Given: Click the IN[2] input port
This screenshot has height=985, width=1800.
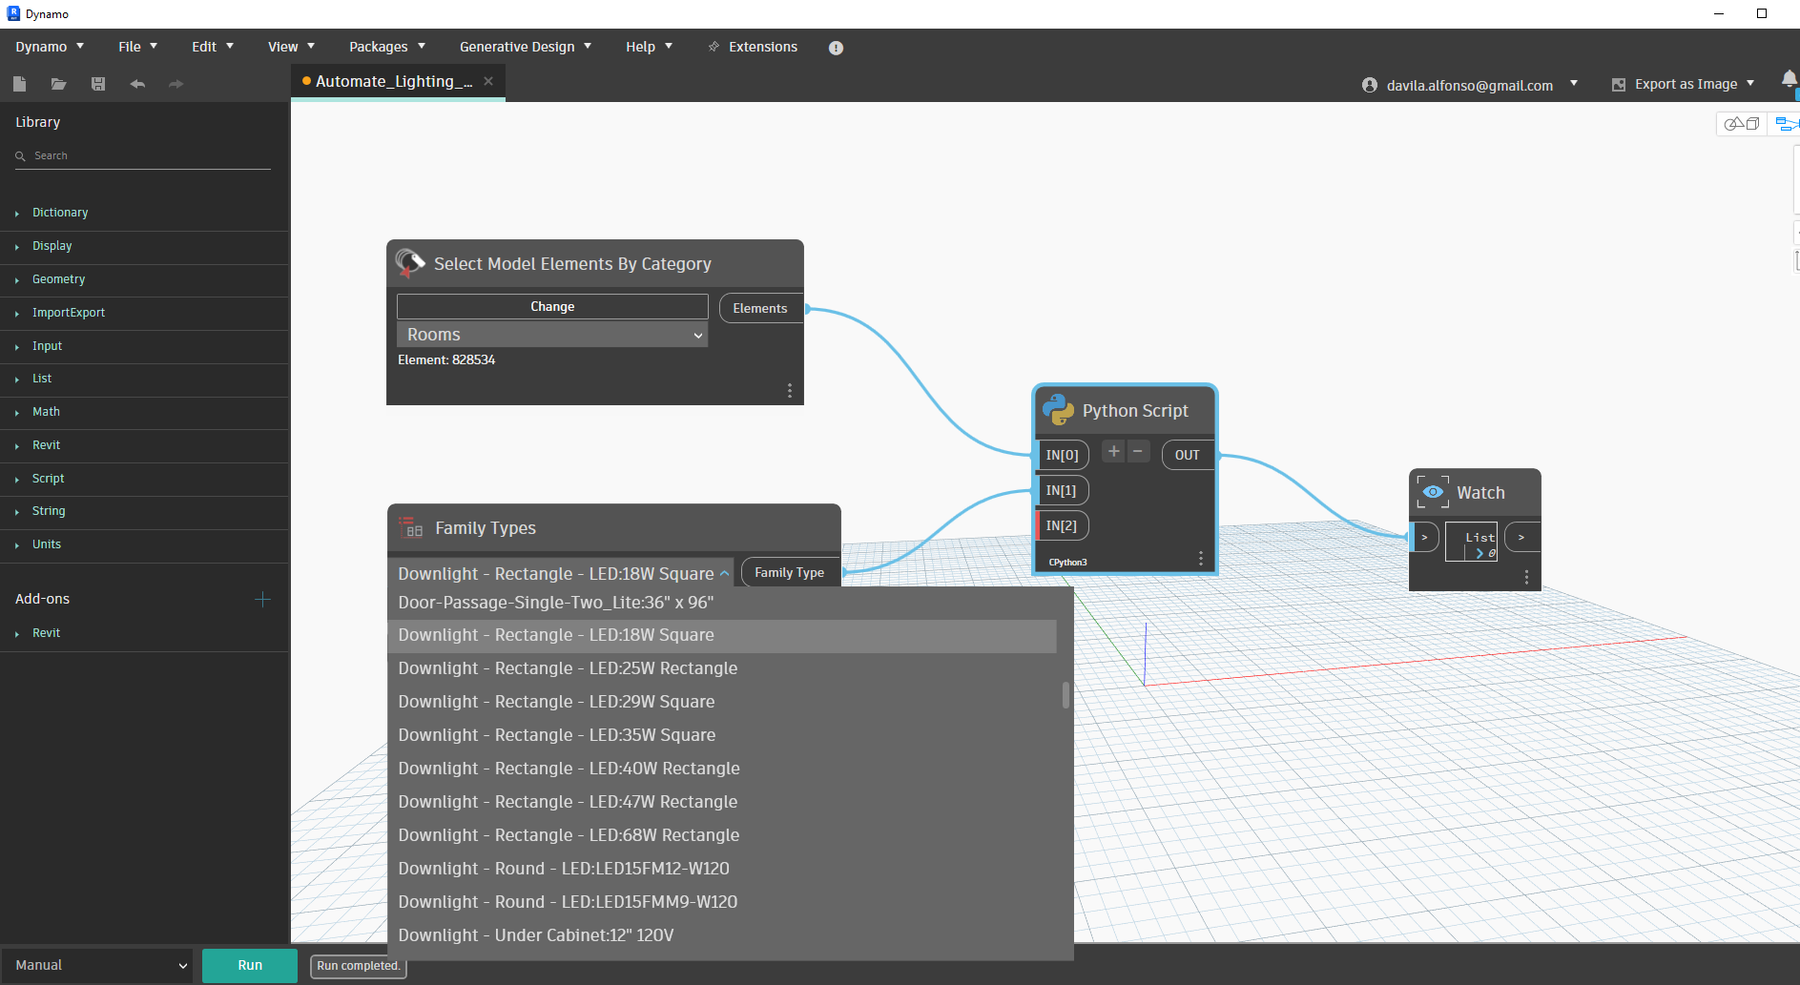Looking at the screenshot, I should 1061,525.
